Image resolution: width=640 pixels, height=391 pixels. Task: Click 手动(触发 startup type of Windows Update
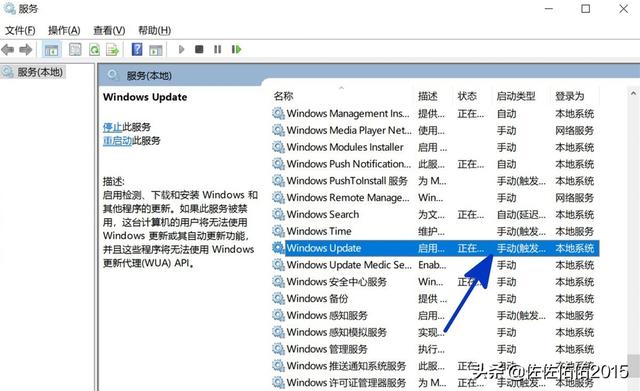(x=521, y=248)
